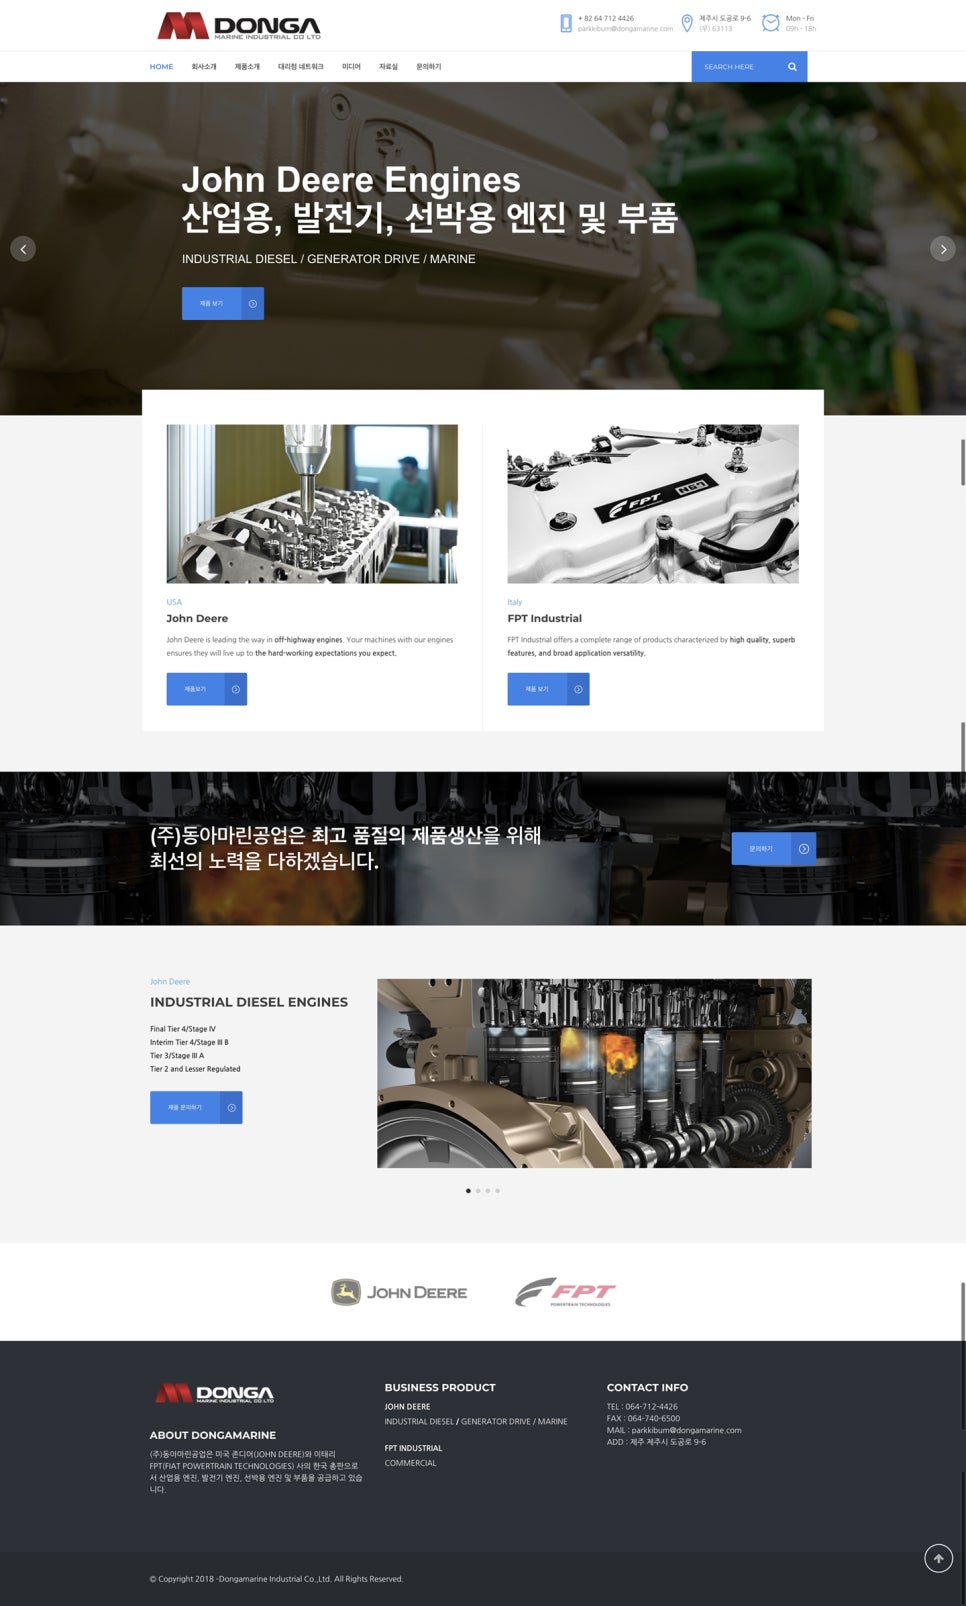Click the John Deere brand logo
966x1606 pixels.
coord(399,1292)
